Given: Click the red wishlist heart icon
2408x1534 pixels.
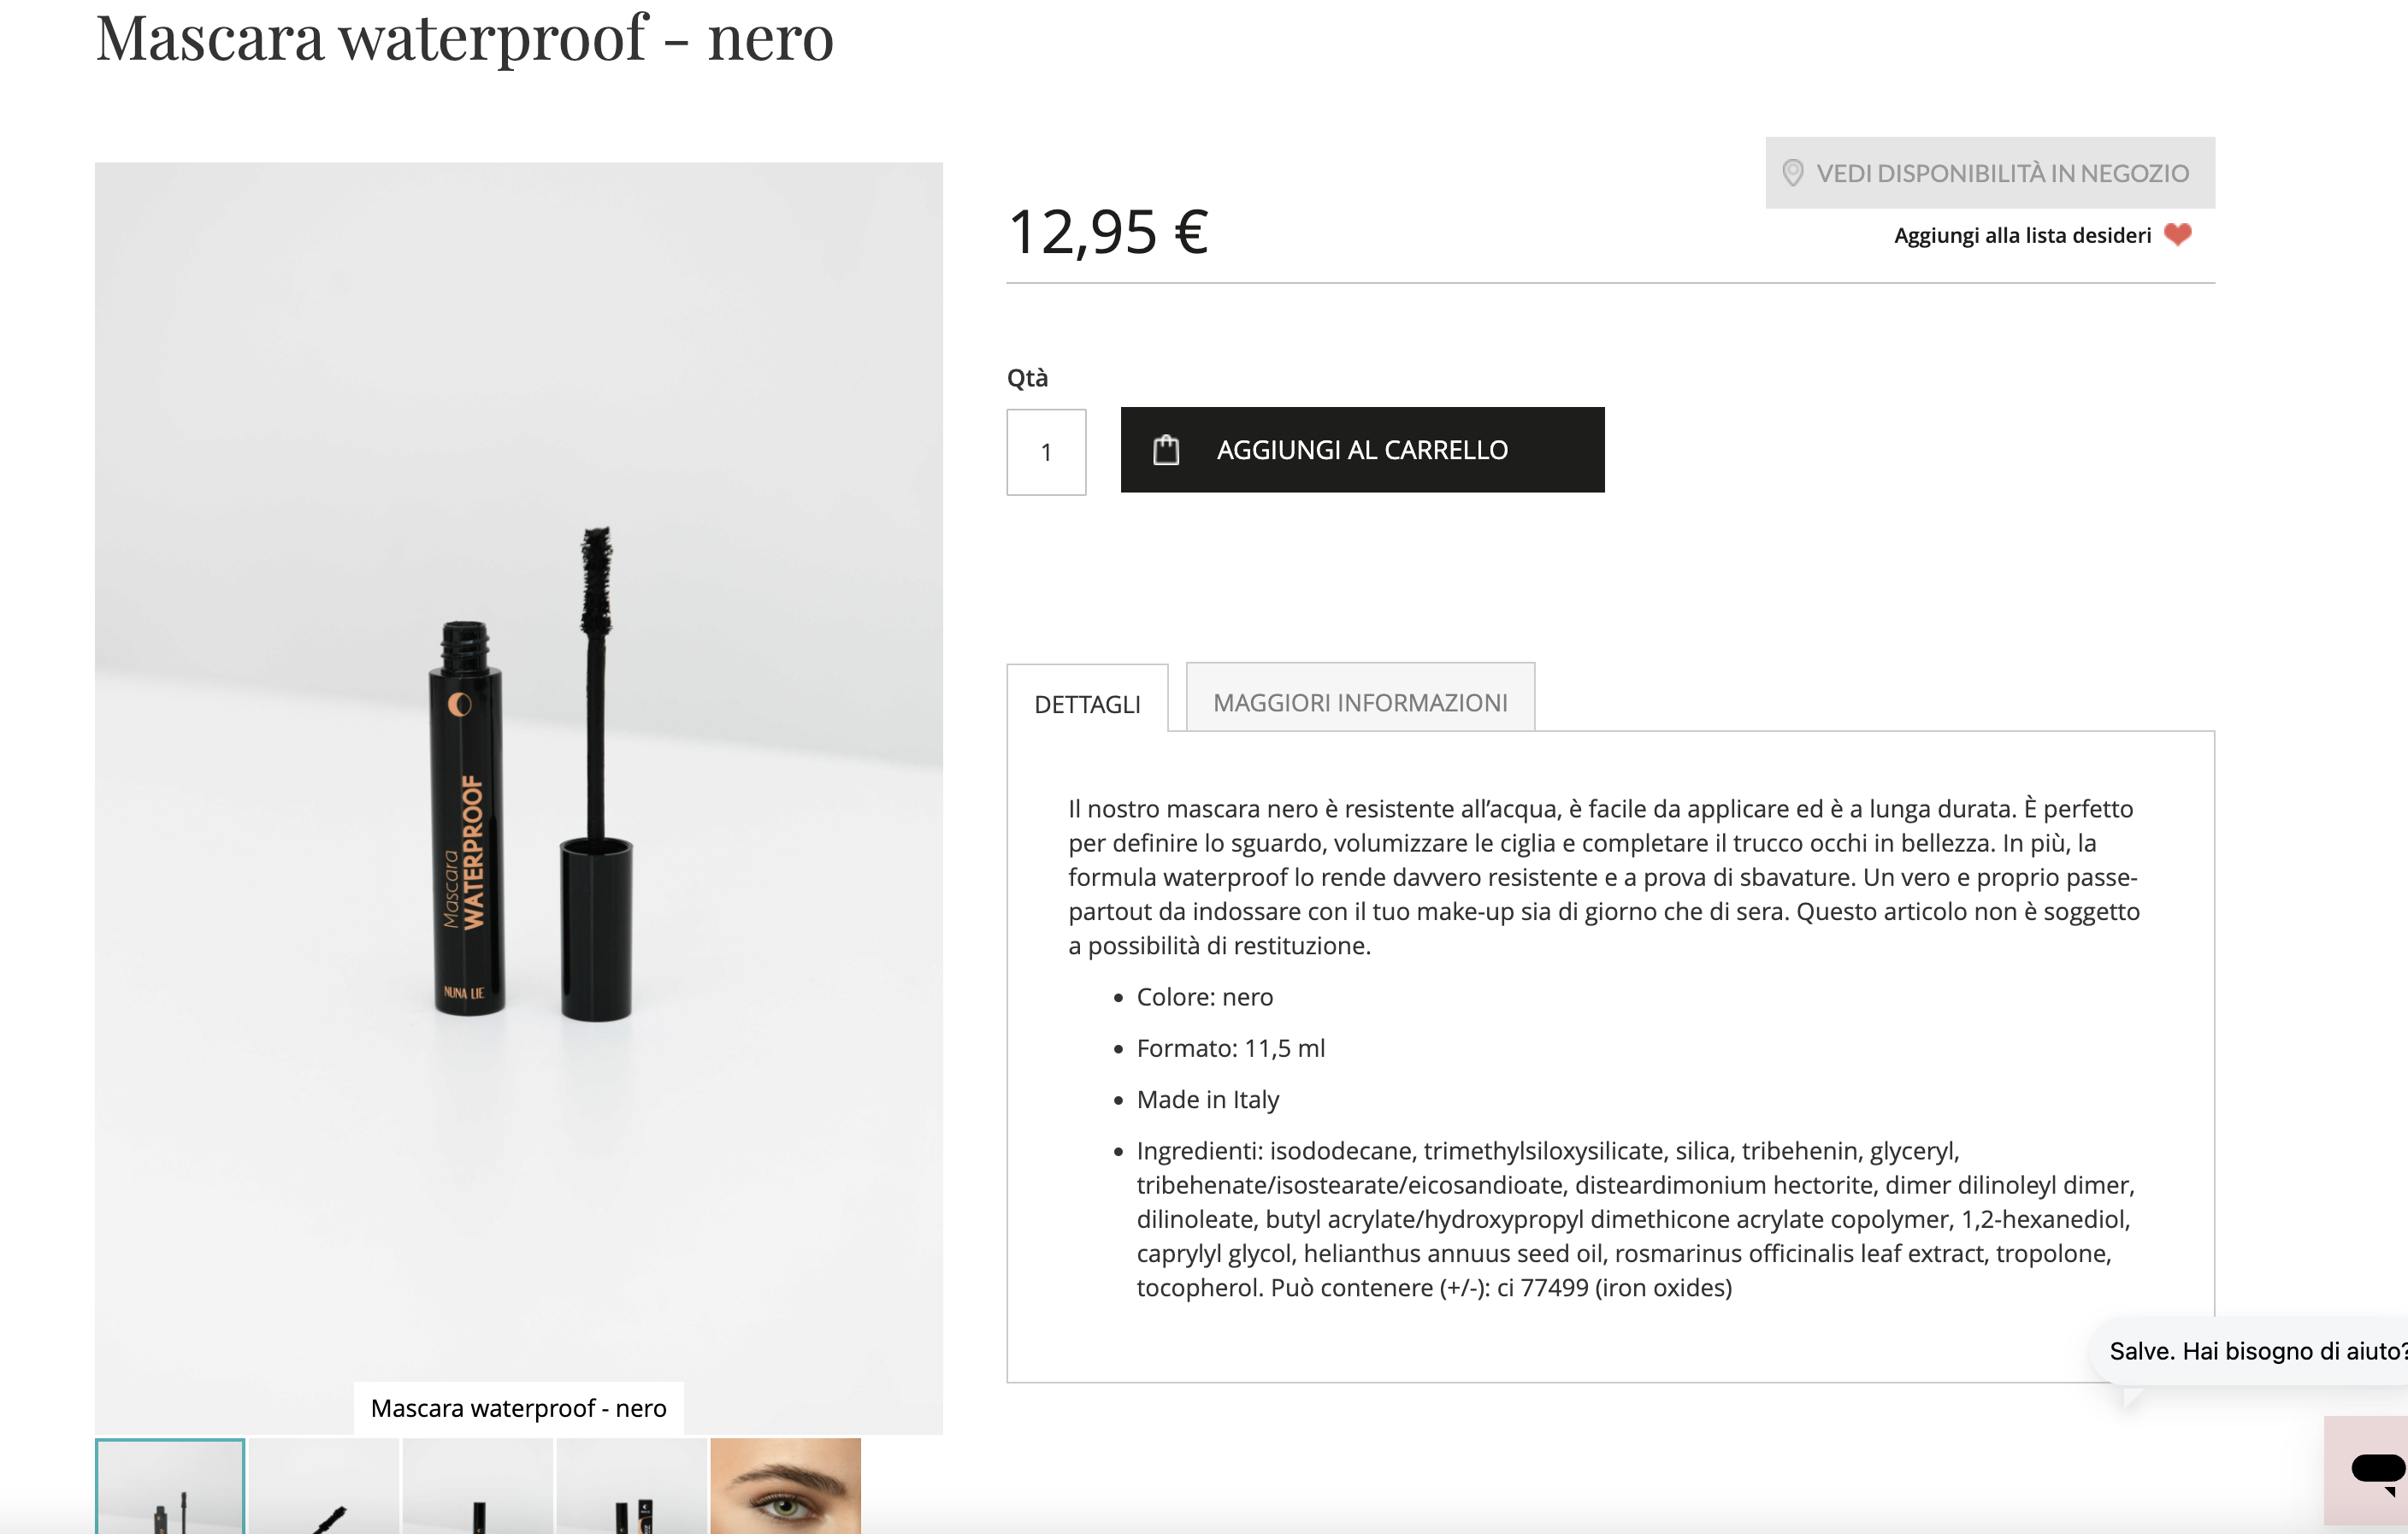Looking at the screenshot, I should pos(2178,234).
